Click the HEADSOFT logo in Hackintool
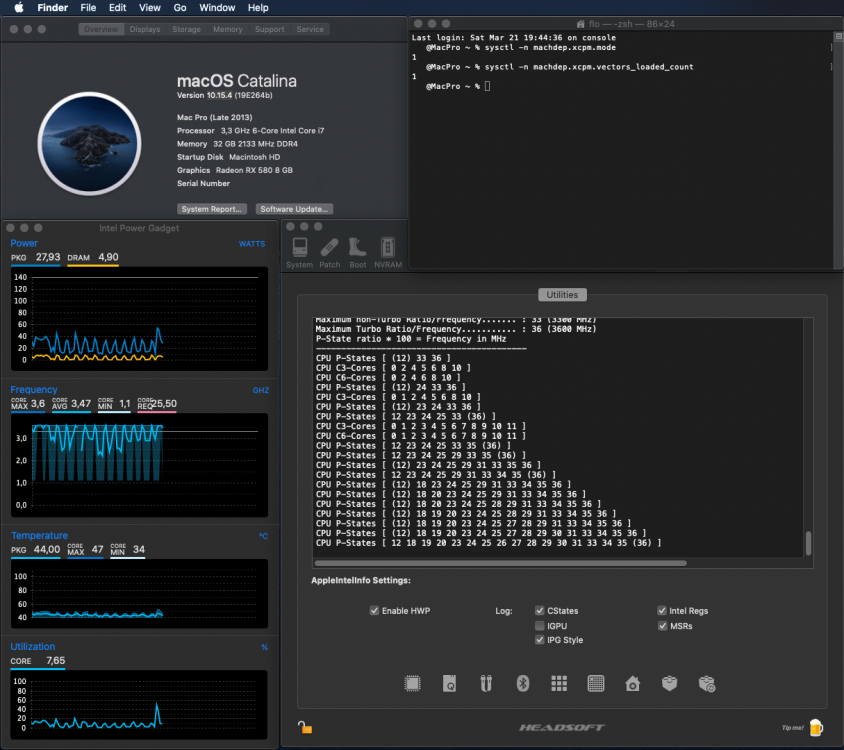844x750 pixels. (562, 727)
